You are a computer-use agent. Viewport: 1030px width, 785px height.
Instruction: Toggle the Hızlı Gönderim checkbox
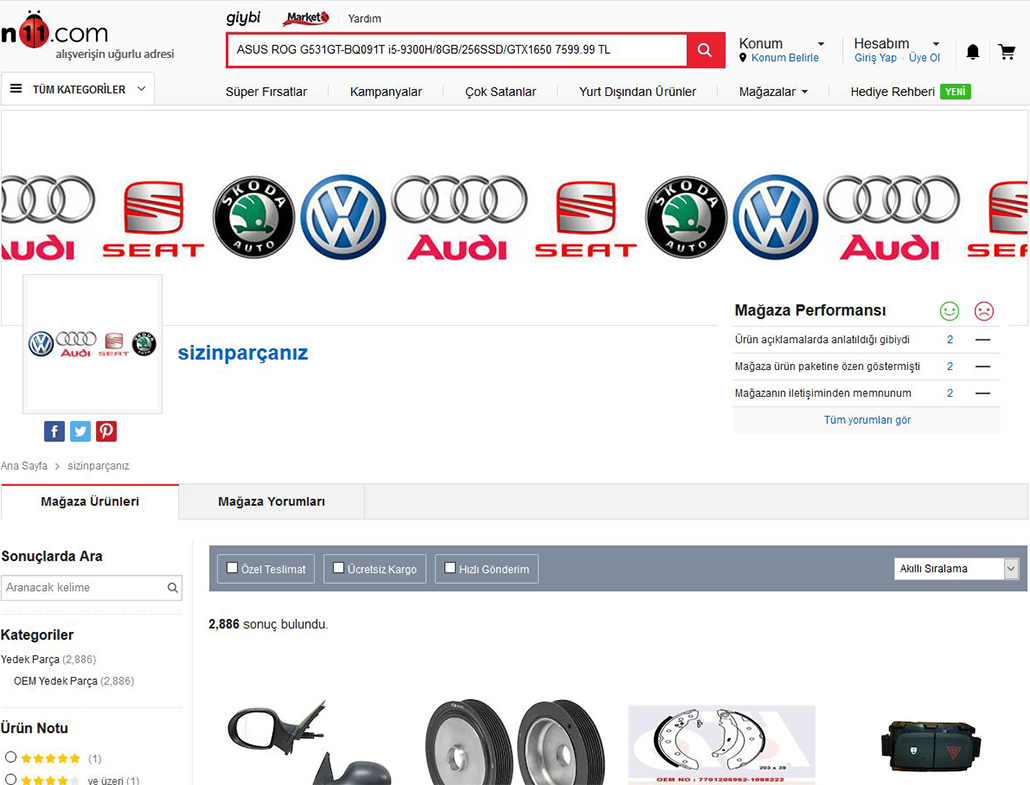[450, 568]
